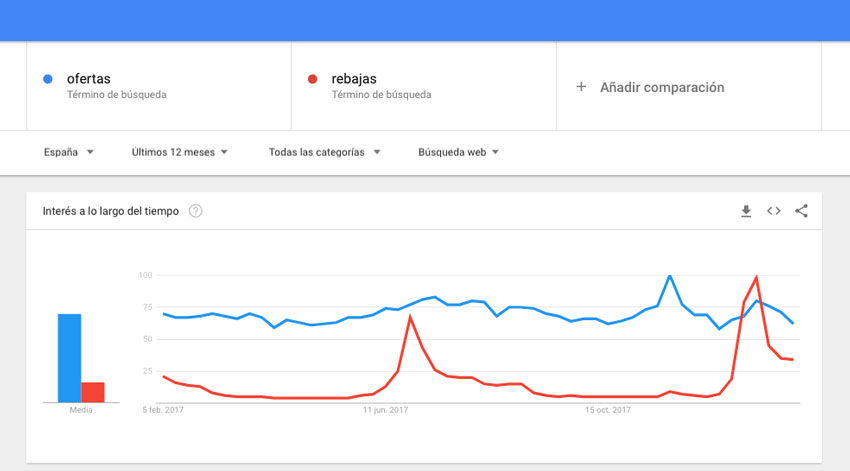
Task: Click Añadir comparación
Action: pos(662,87)
